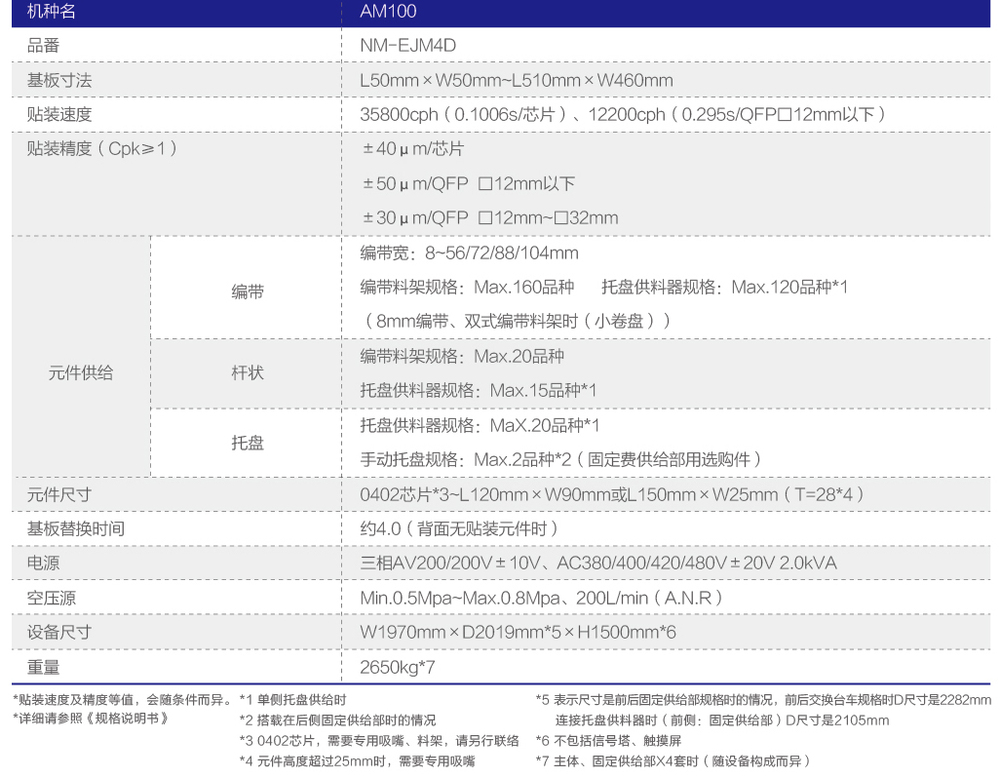Click the ±30μm/QFP accuracy line
Screen dimensions: 1000x778
(490, 218)
